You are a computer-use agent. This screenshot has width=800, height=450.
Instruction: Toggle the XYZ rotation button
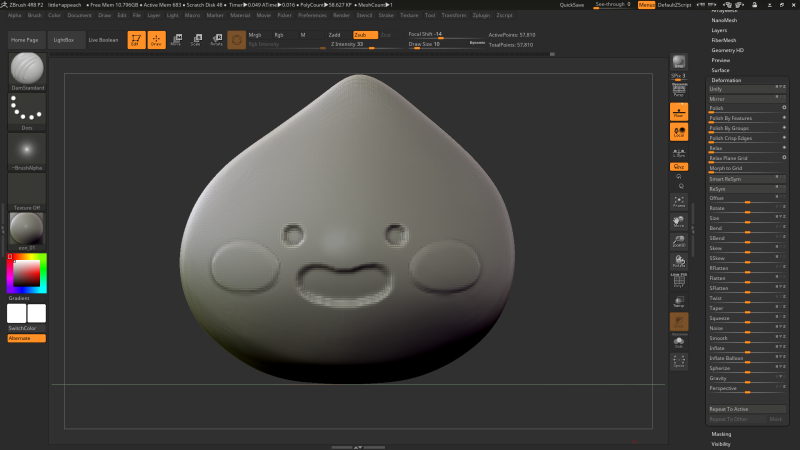click(679, 167)
